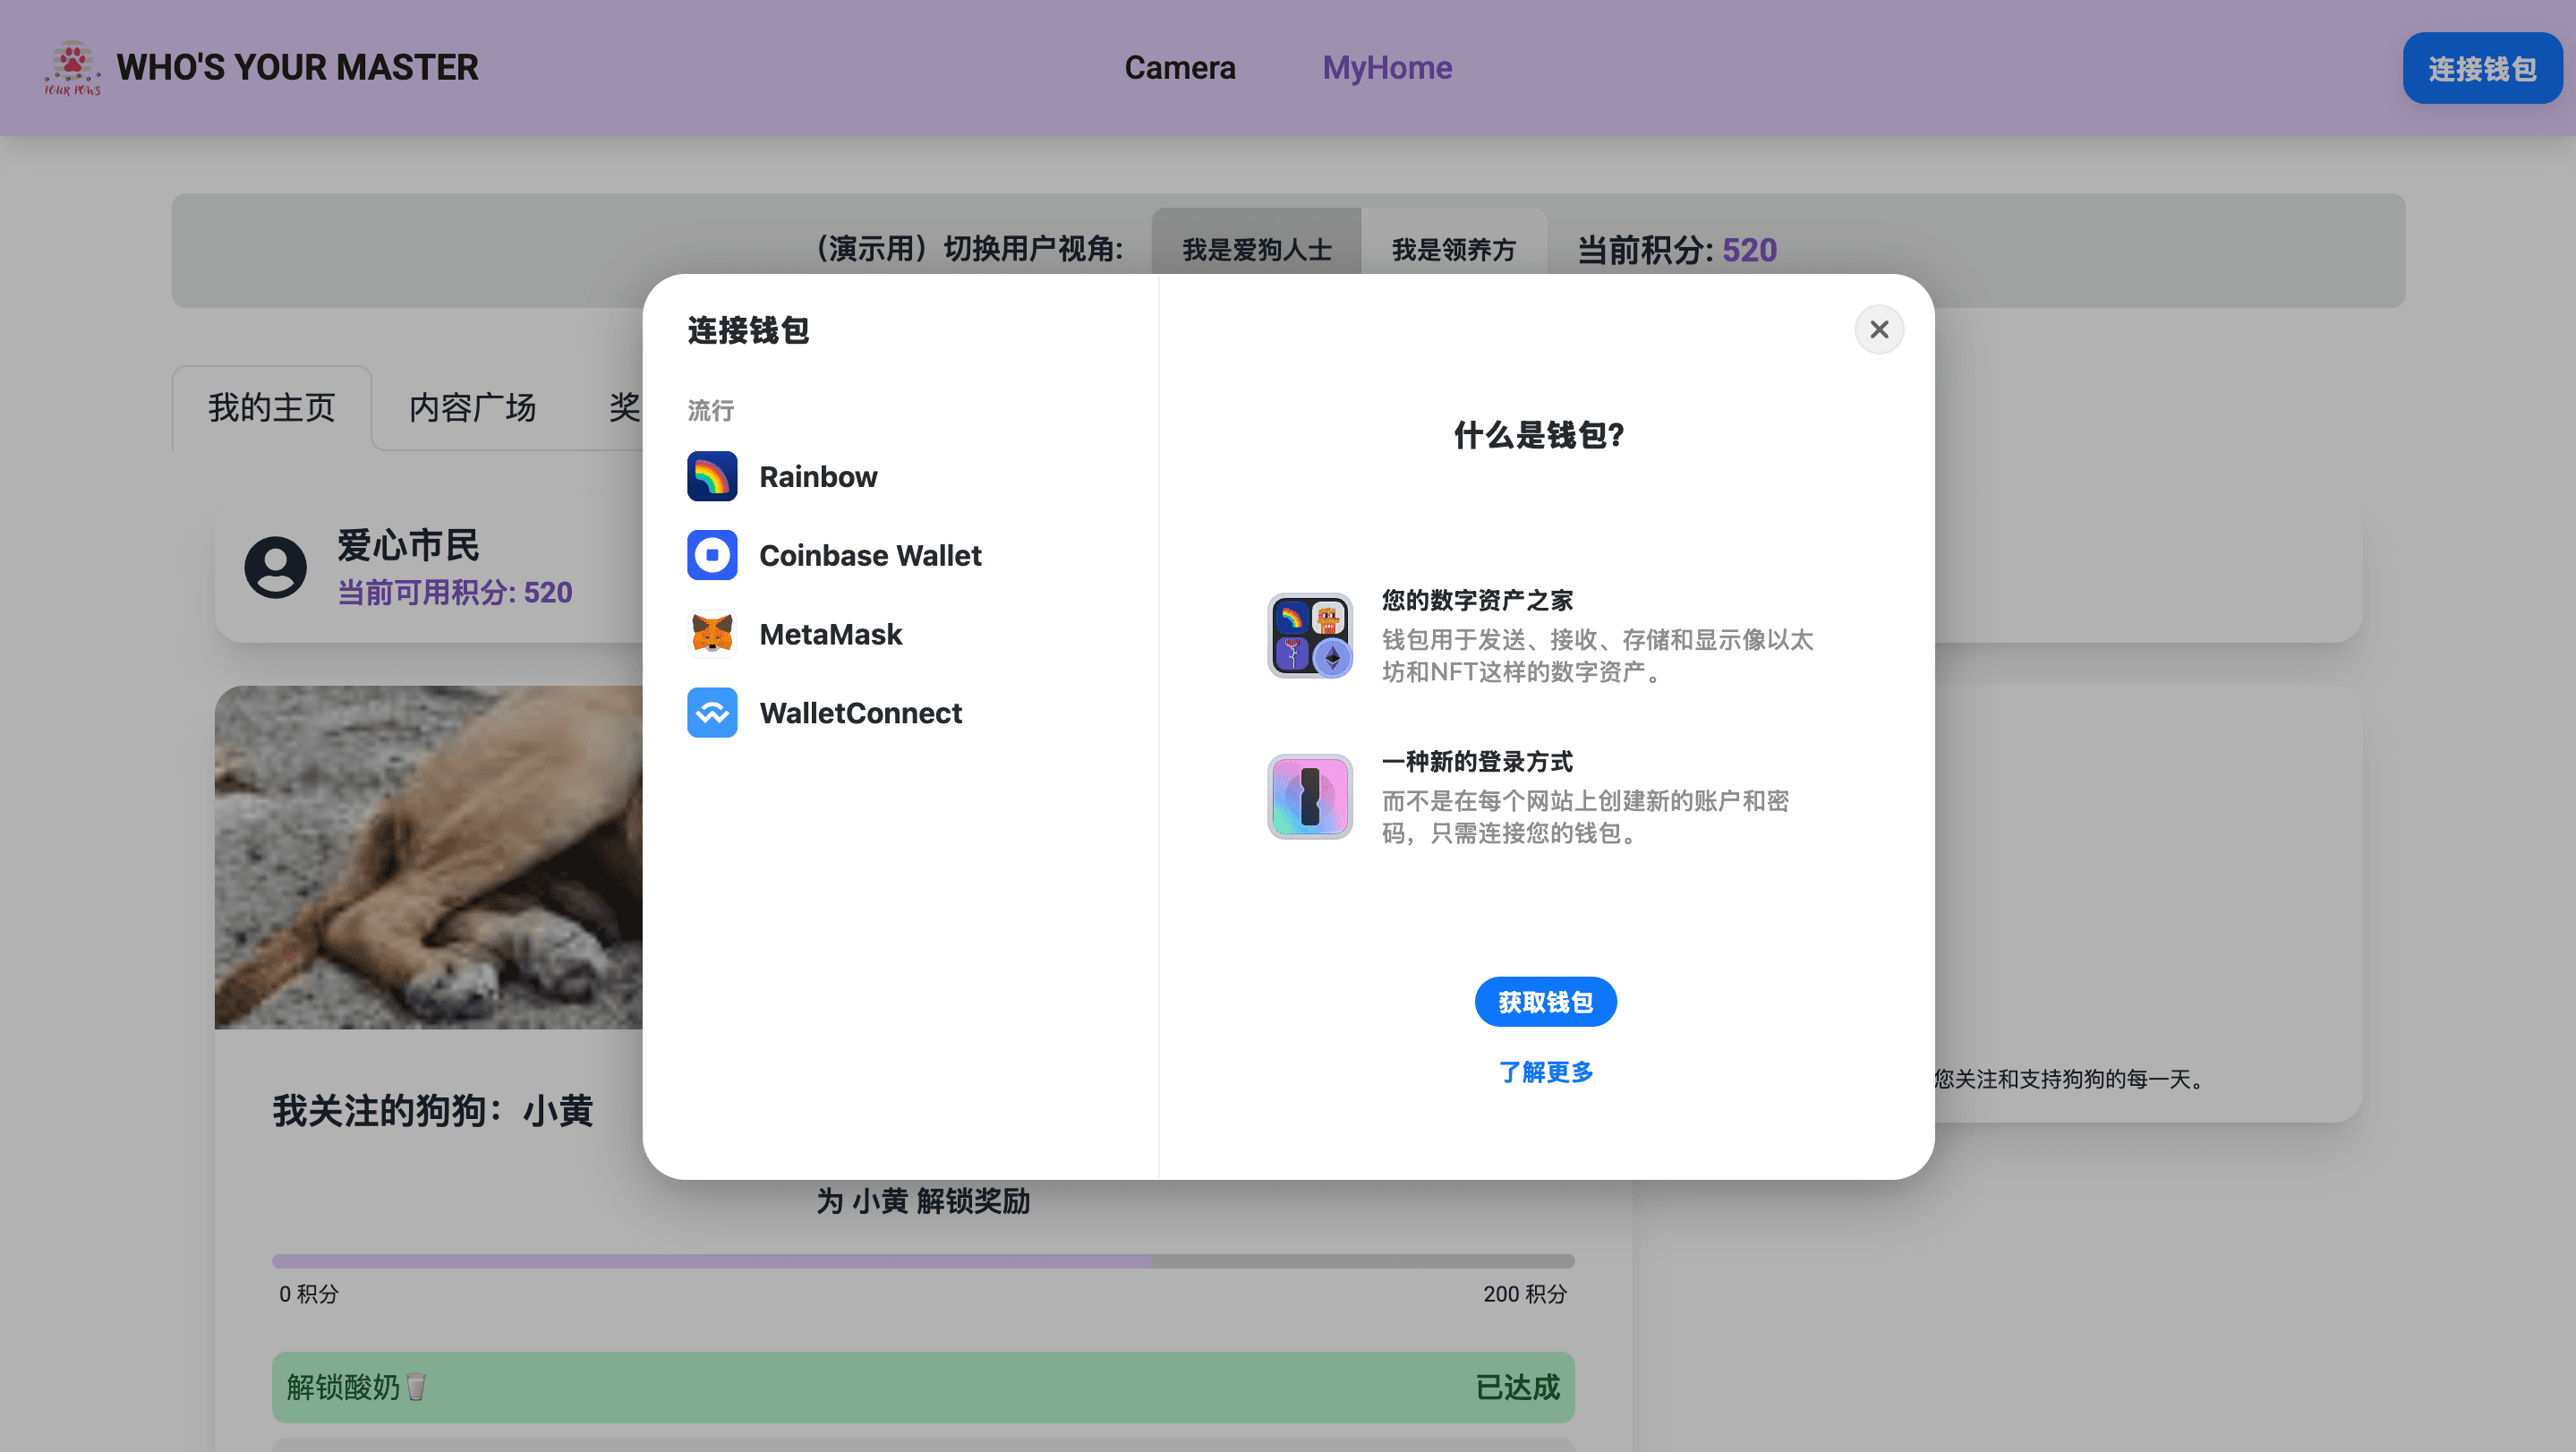Click the WalletConnect logo icon
Image resolution: width=2576 pixels, height=1452 pixels.
[712, 713]
